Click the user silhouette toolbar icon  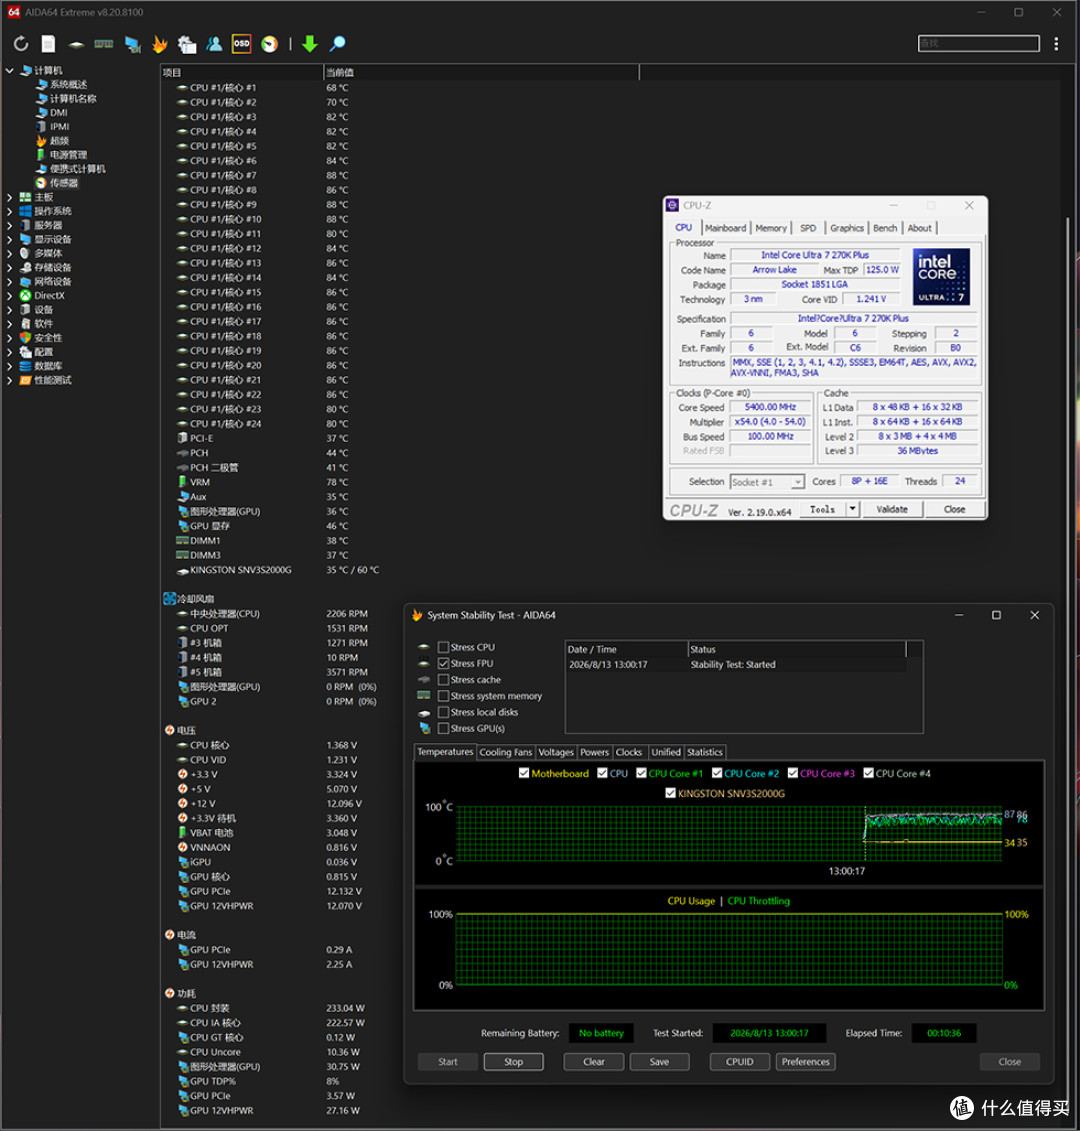(214, 44)
